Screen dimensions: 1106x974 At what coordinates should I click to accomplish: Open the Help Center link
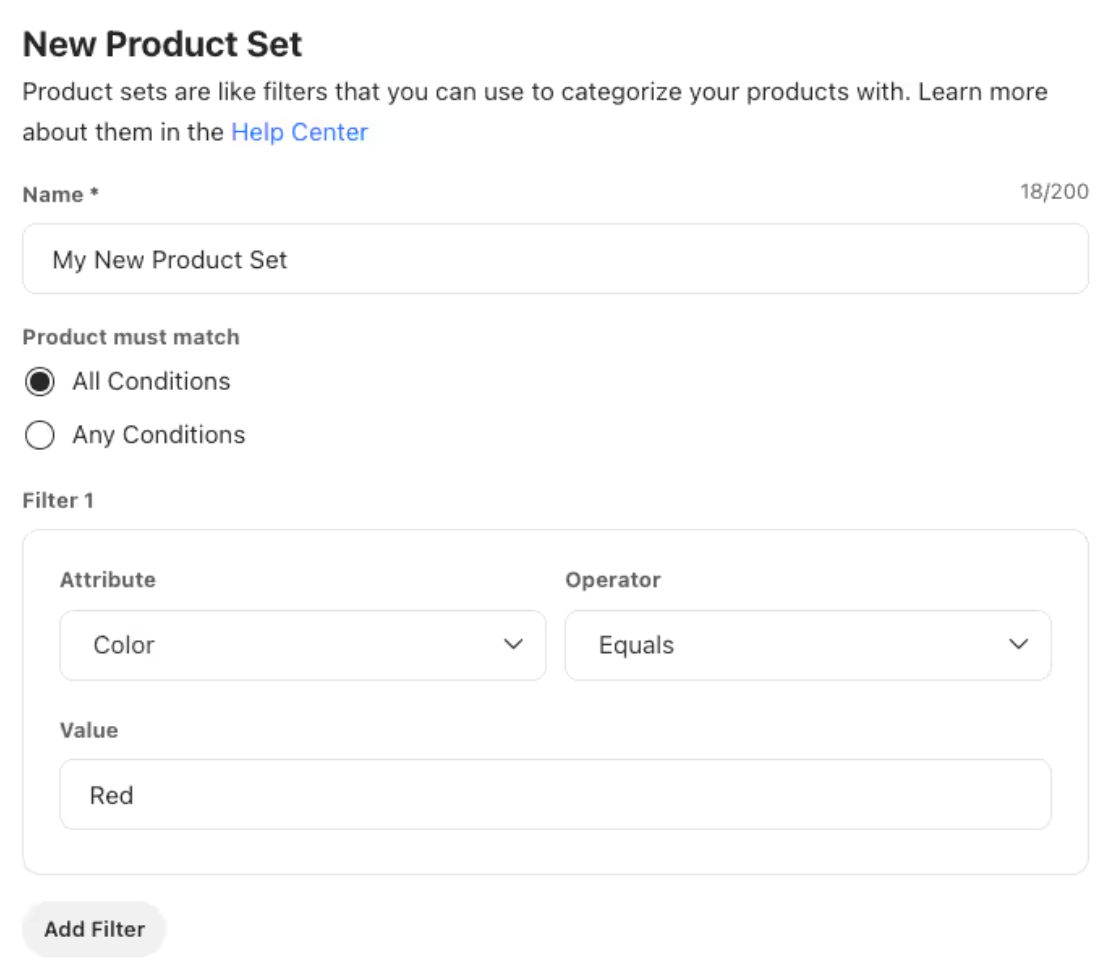pos(299,132)
